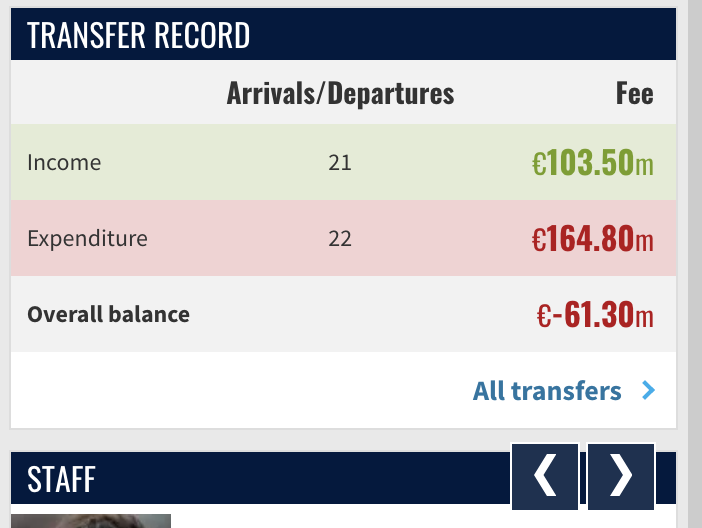Screen dimensions: 702x528
Task: Click the previous staff arrow button
Action: (x=545, y=476)
